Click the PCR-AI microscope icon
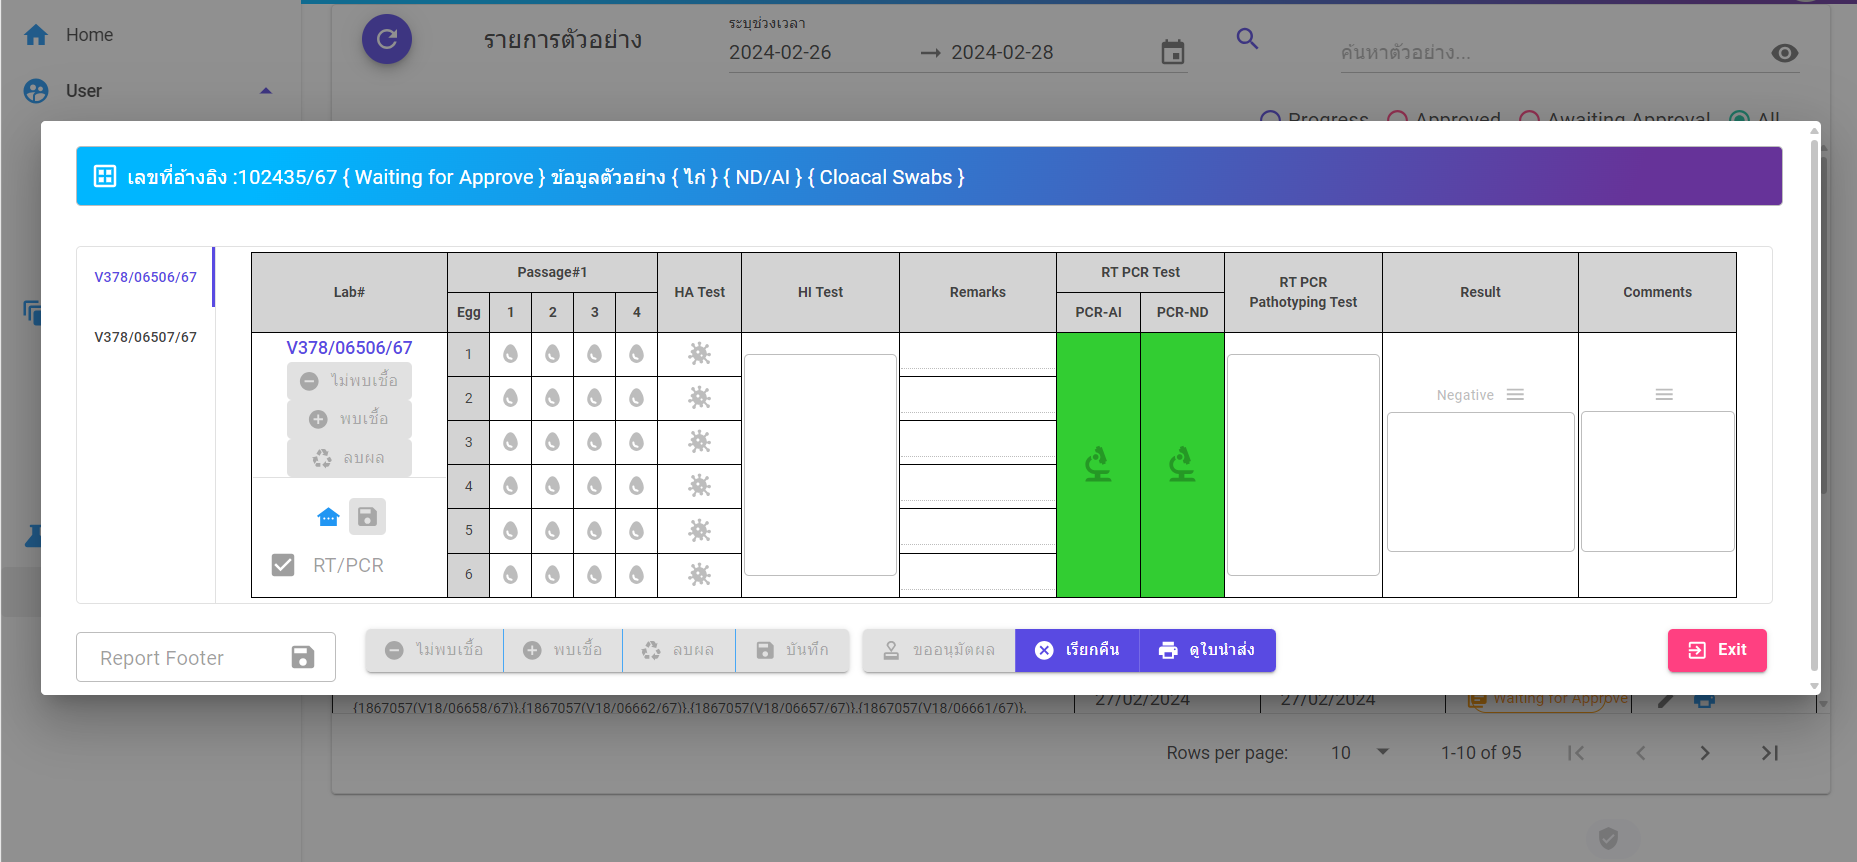Screen dimensions: 1857x862 point(1098,464)
